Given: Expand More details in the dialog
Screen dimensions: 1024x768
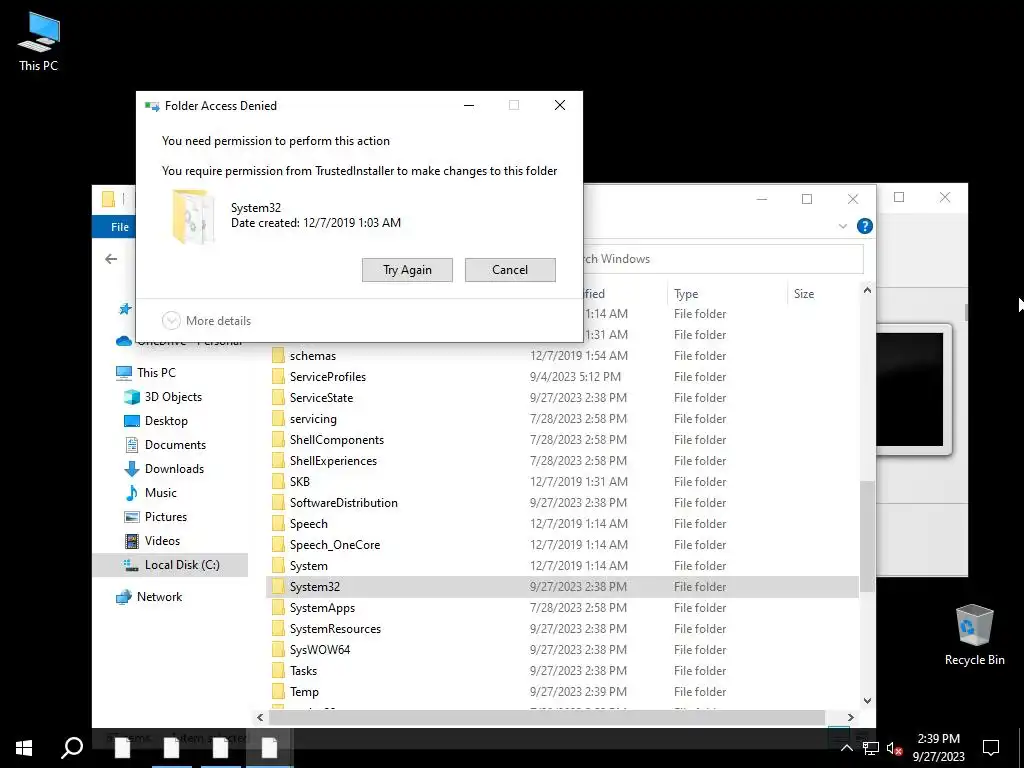Looking at the screenshot, I should tap(206, 321).
